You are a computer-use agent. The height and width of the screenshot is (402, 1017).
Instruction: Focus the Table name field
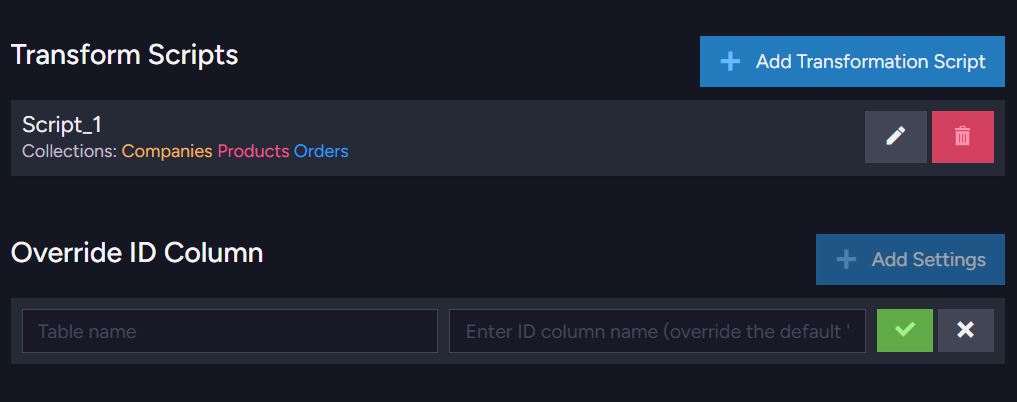[x=230, y=331]
